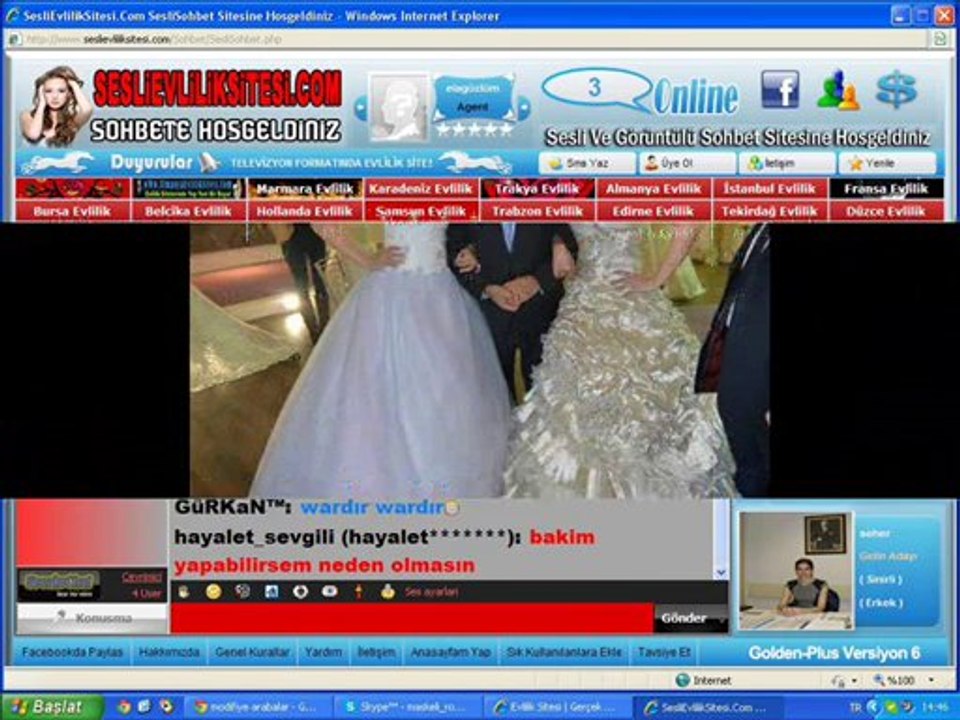Switch to modifiye arabalar taskbar window
Viewport: 960px width, 720px height.
(x=257, y=708)
